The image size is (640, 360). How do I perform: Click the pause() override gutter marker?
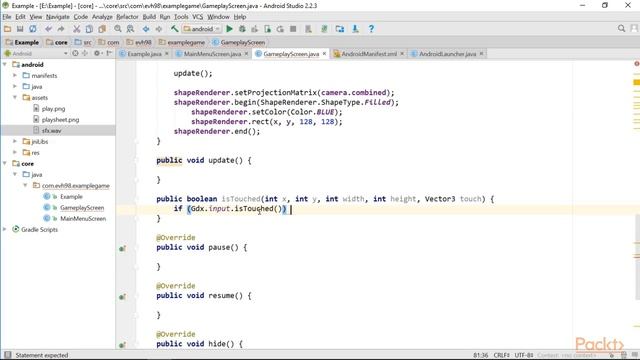click(x=122, y=248)
